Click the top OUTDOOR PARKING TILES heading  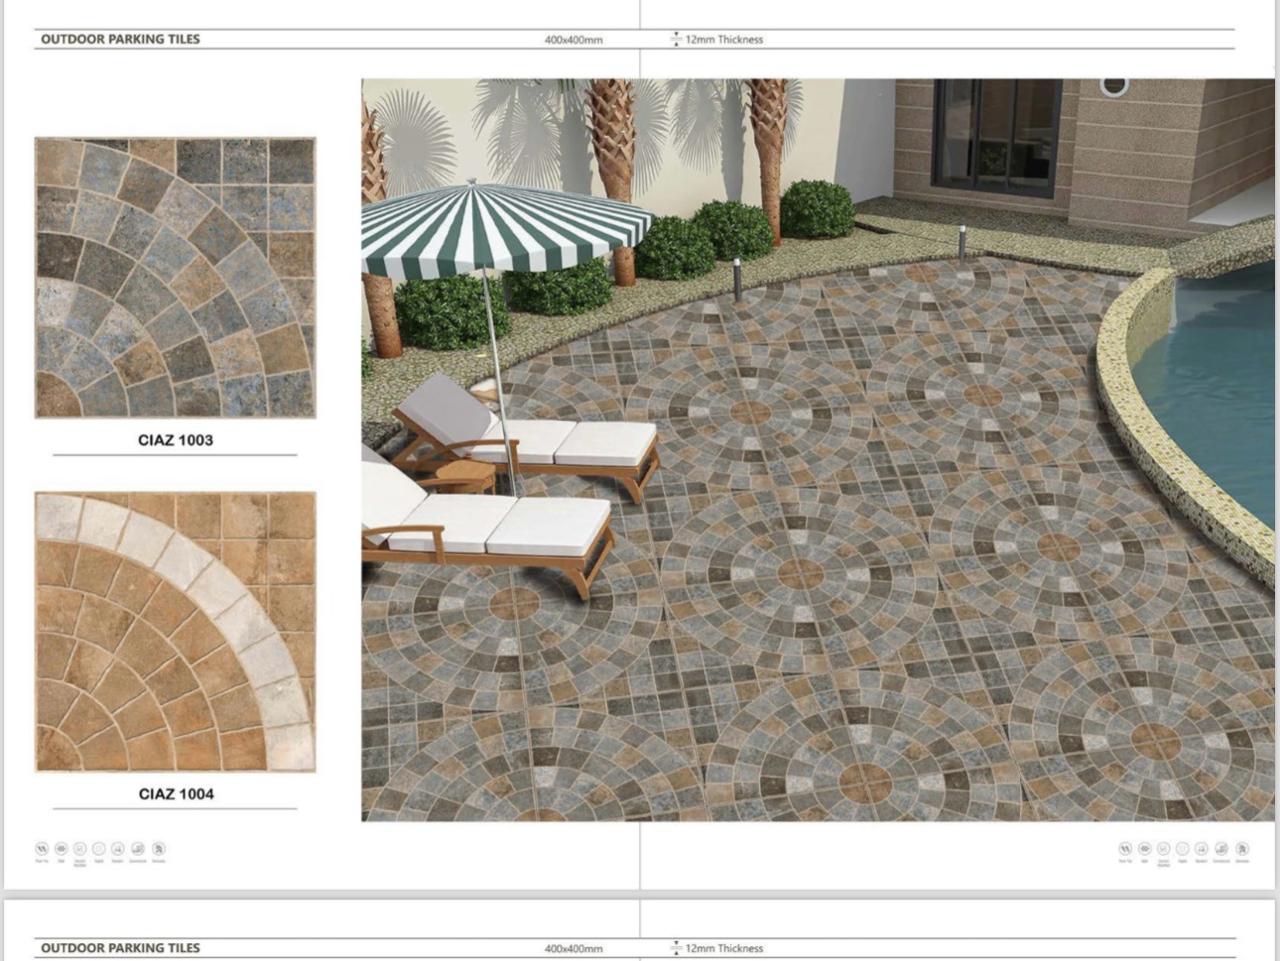pyautogui.click(x=120, y=39)
